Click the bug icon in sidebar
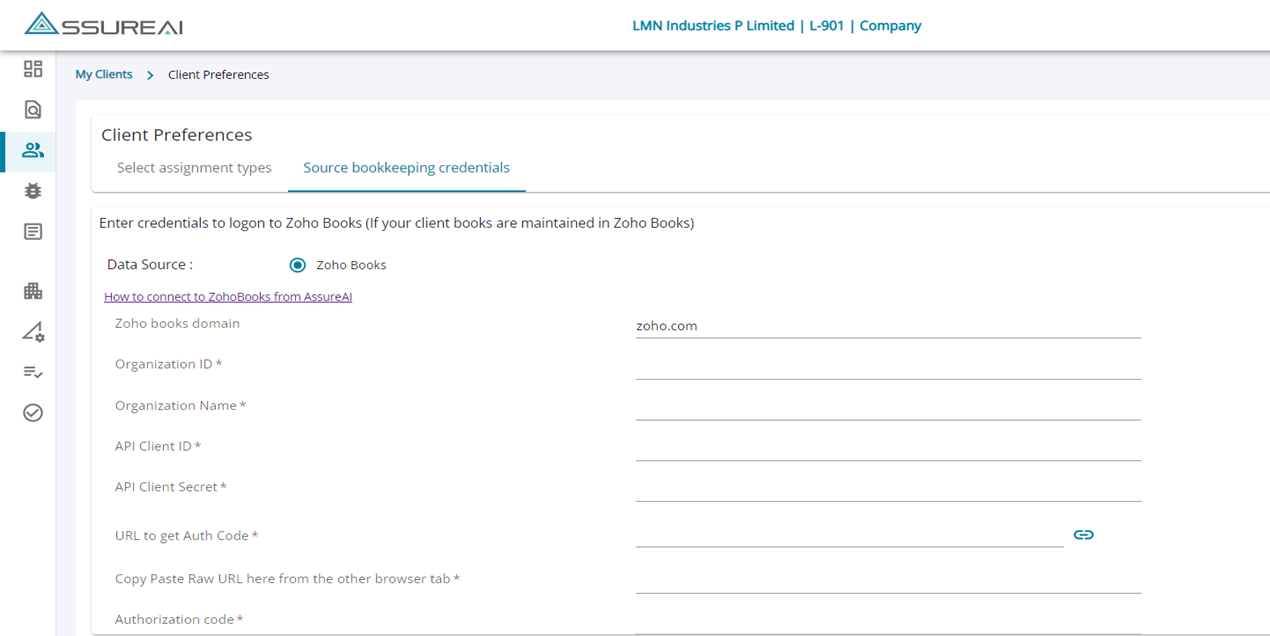This screenshot has height=636, width=1270. [x=33, y=191]
